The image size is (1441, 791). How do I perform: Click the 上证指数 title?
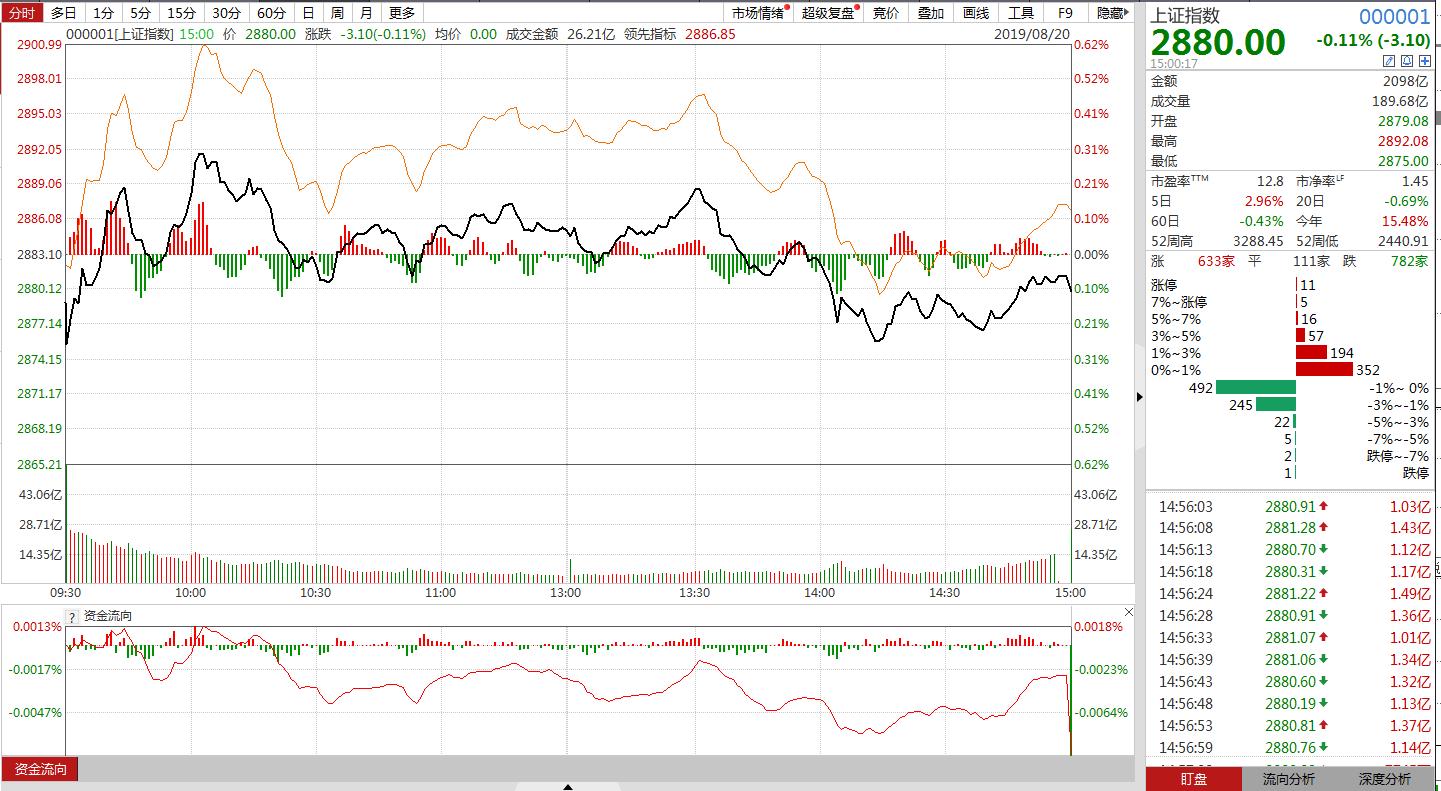[1185, 15]
